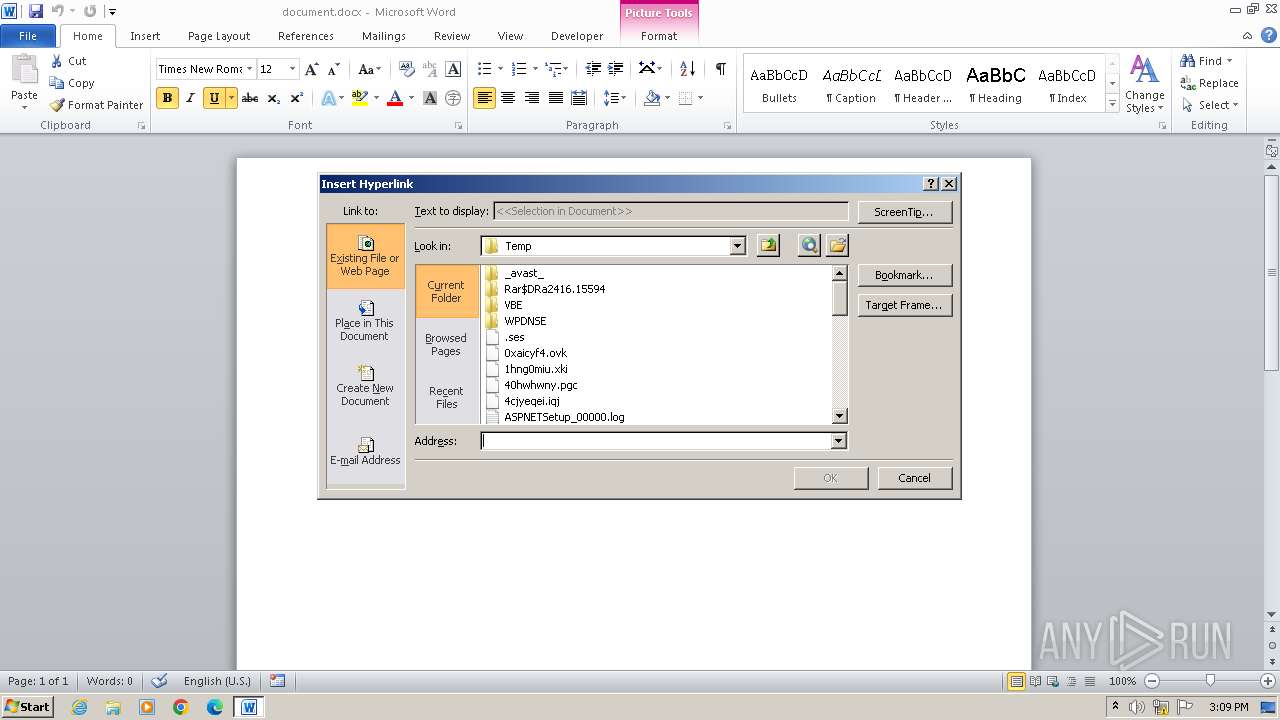Image resolution: width=1280 pixels, height=720 pixels.
Task: Click the Copy icon
Action: coord(57,83)
